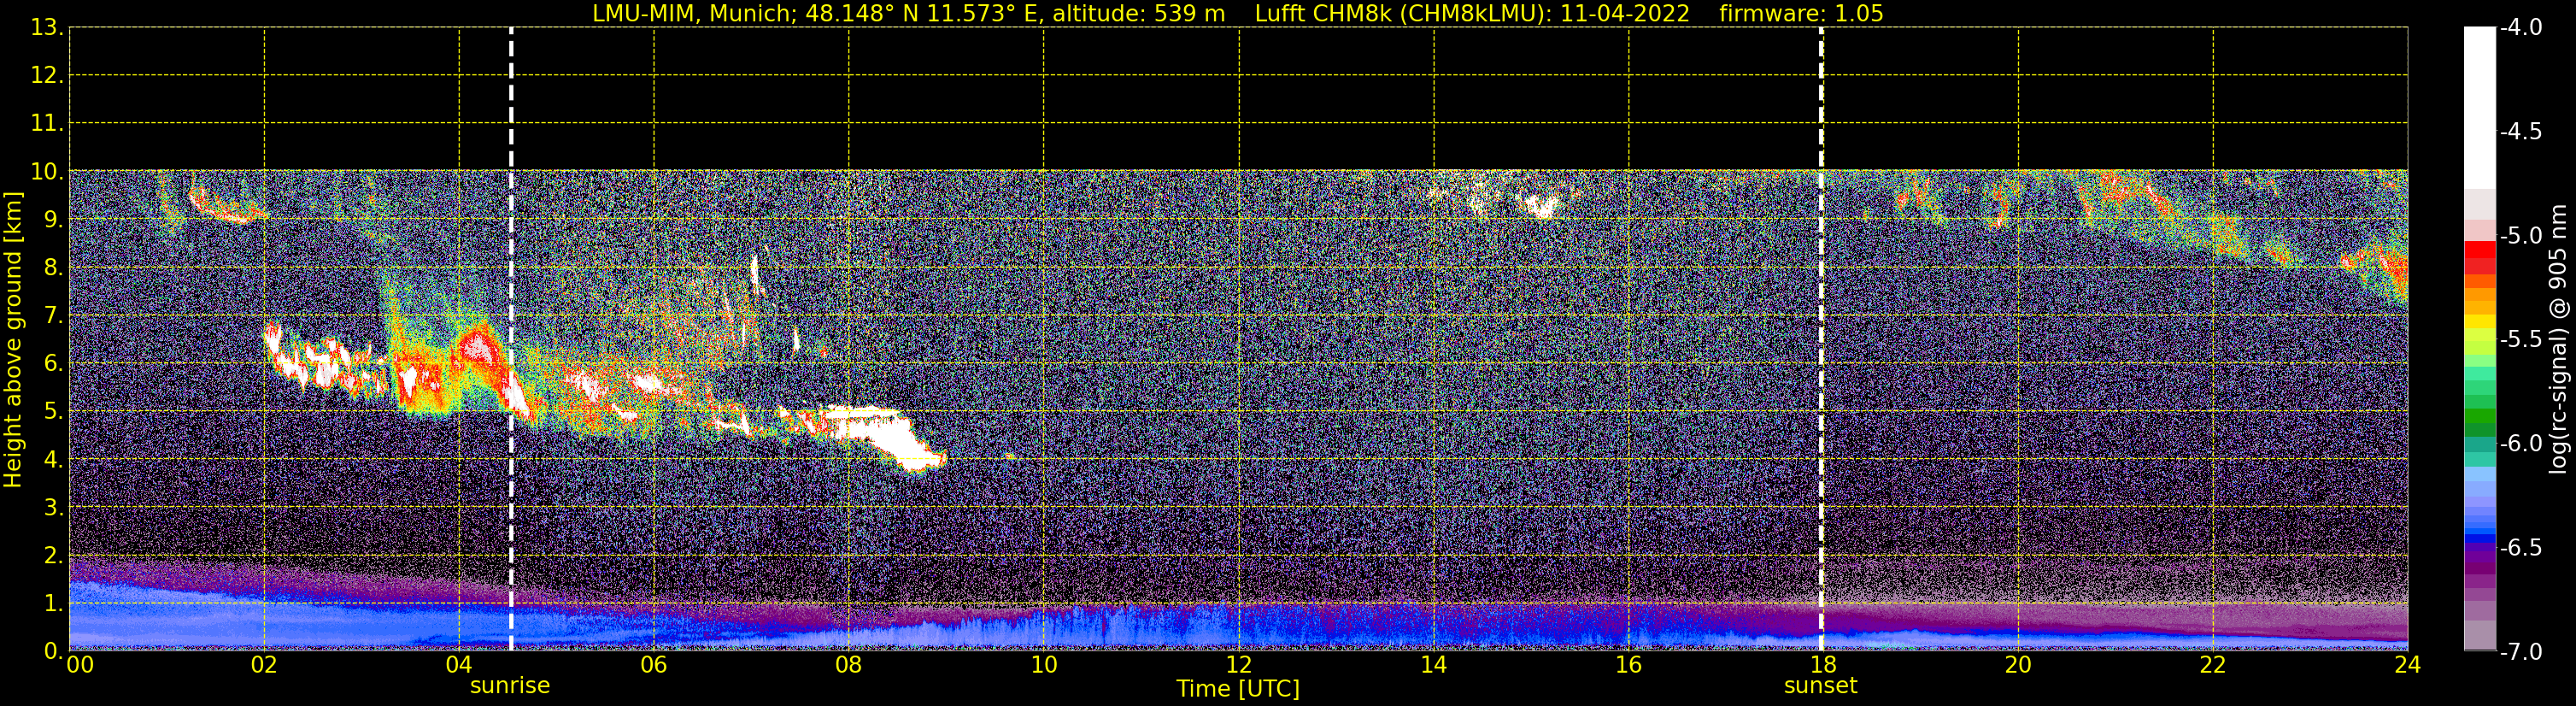Click the "10." height axis tick label
Viewport: 2576px width, 706px height.
[x=47, y=172]
